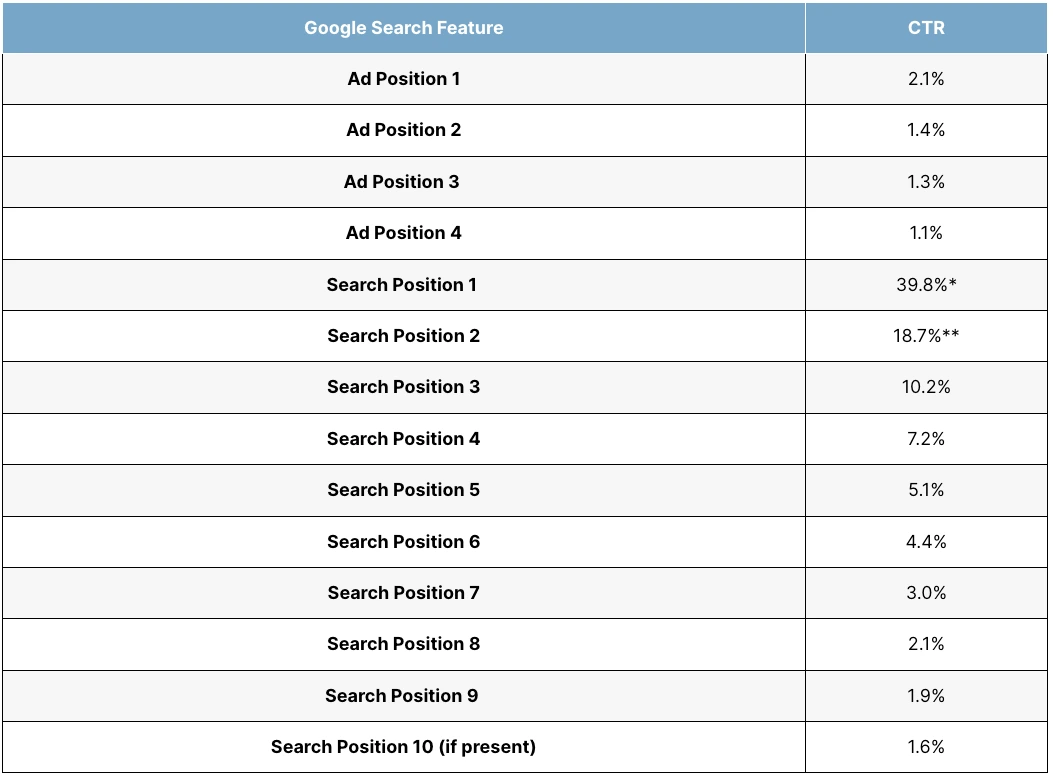Click the 3.0% CTR value
Image resolution: width=1053 pixels, height=779 pixels.
click(x=925, y=593)
